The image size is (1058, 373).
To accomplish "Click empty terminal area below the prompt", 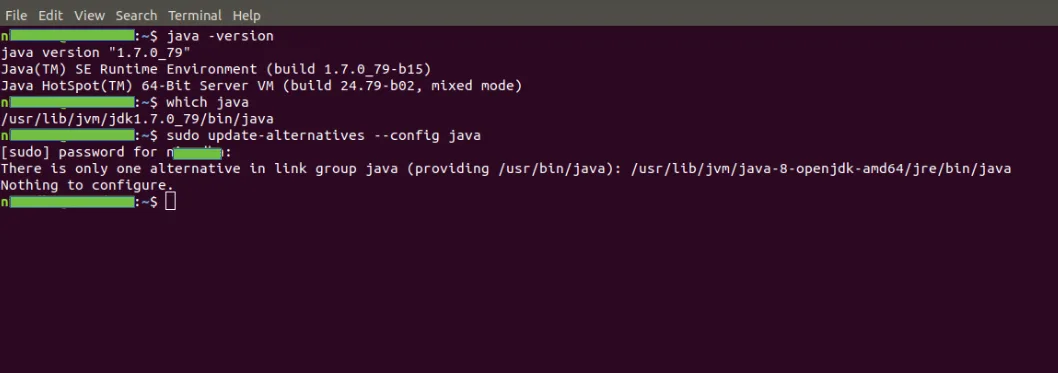I will (x=529, y=290).
